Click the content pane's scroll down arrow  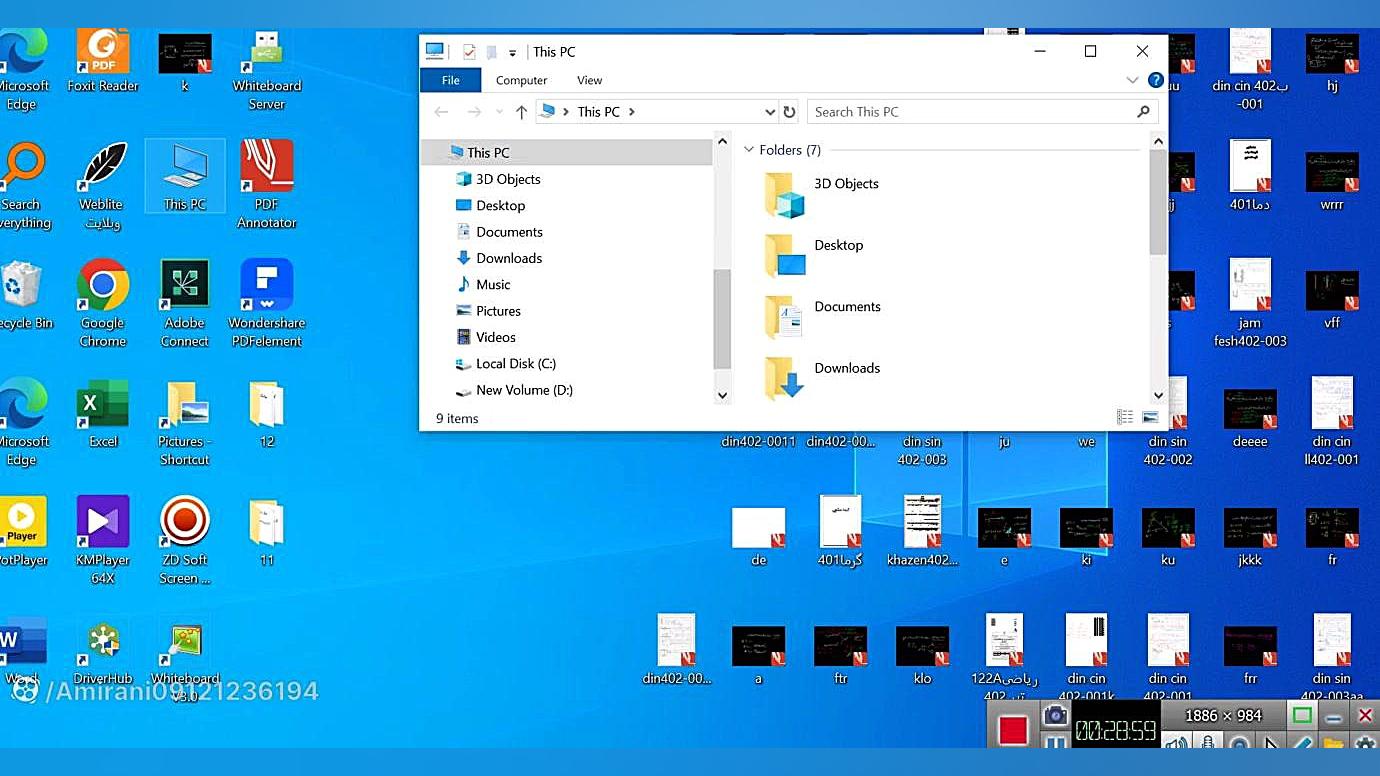pyautogui.click(x=1158, y=395)
